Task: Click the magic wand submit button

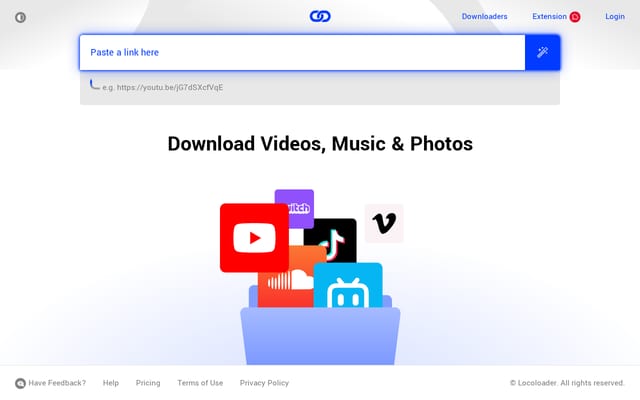Action: click(x=542, y=53)
